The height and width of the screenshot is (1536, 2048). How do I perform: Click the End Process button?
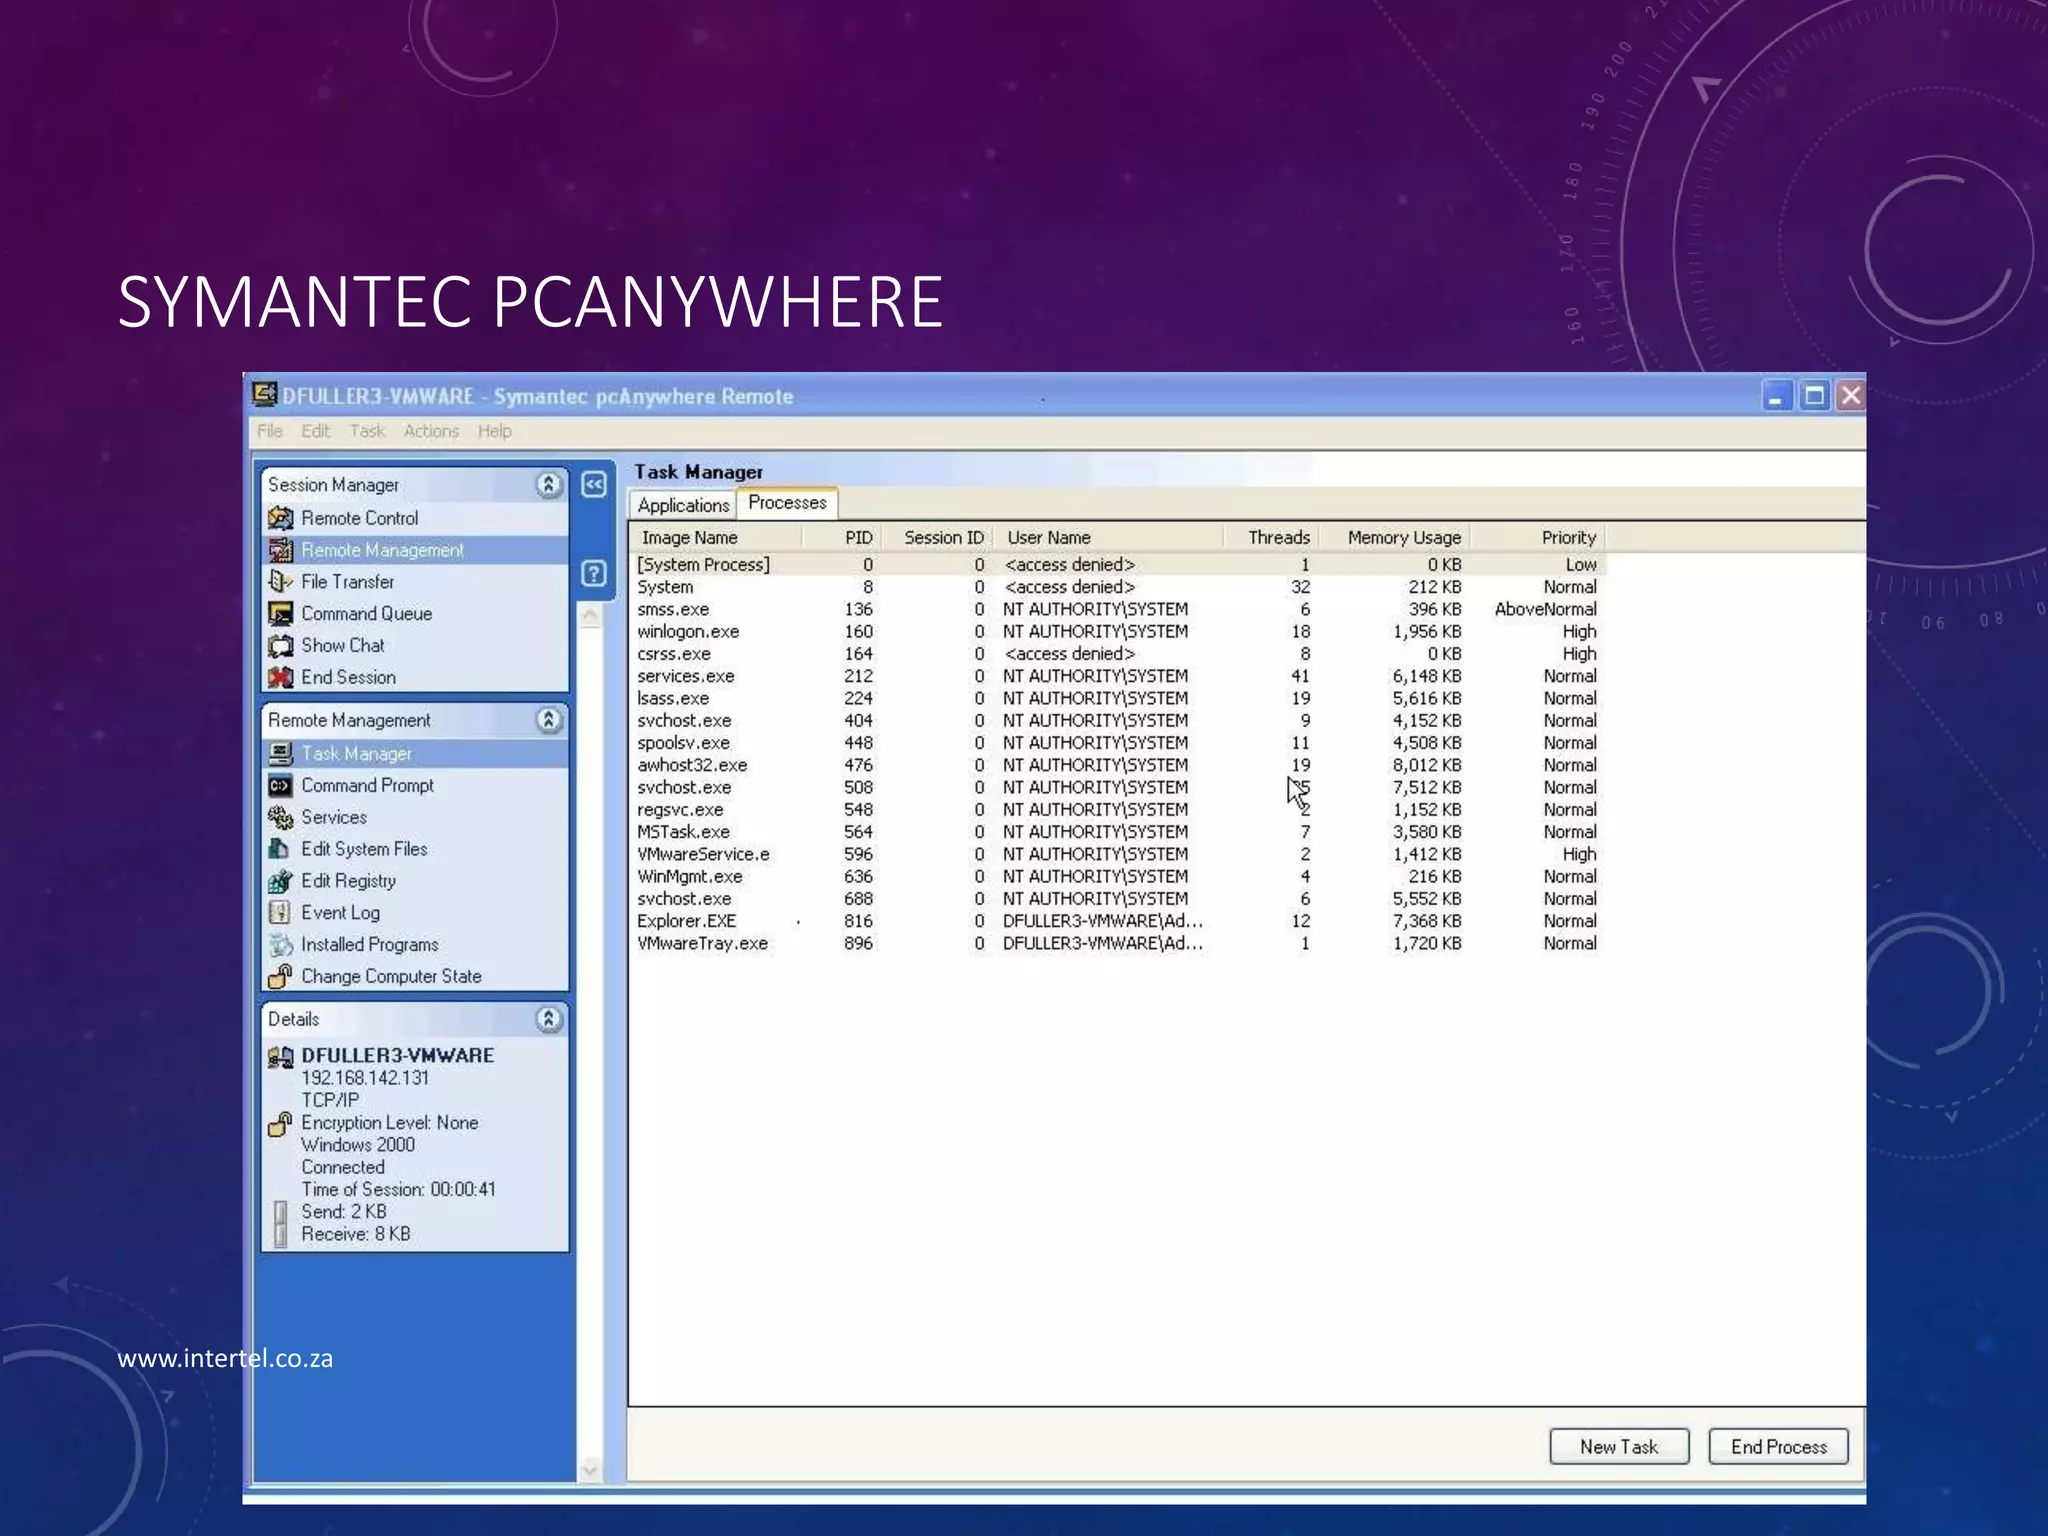pyautogui.click(x=1778, y=1446)
